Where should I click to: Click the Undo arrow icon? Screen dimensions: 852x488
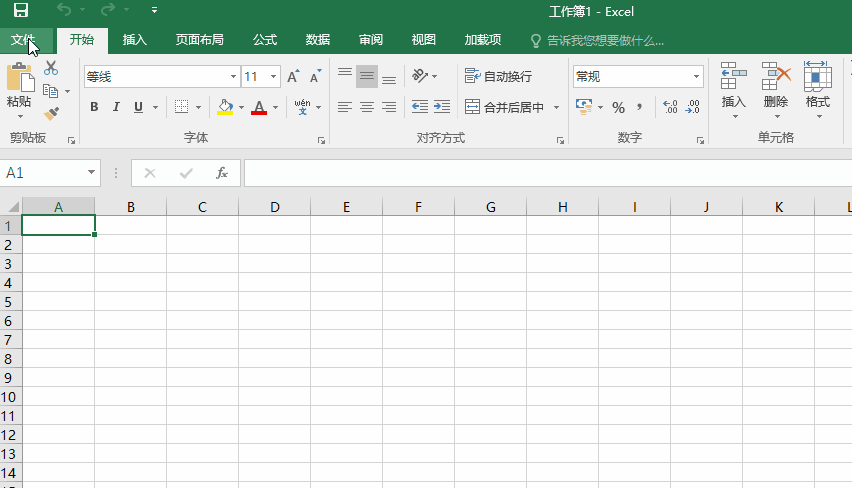(64, 9)
